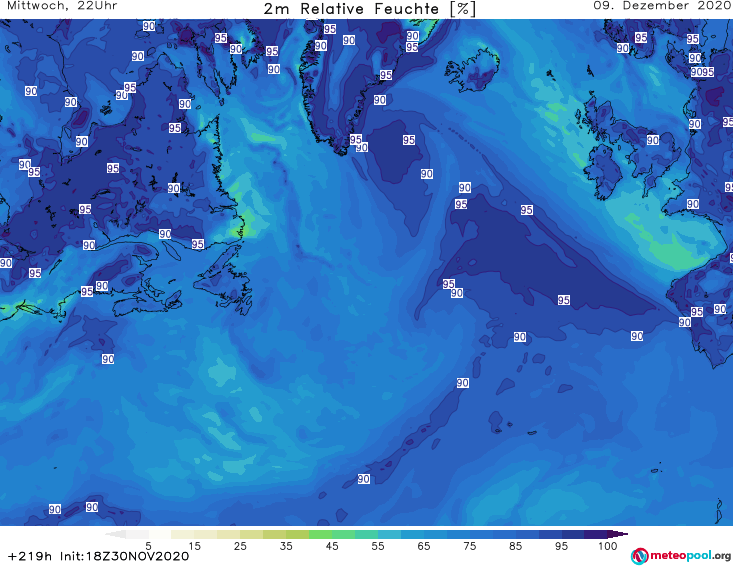Select the title '2m Relative Feuchte [%]'

click(x=370, y=9)
